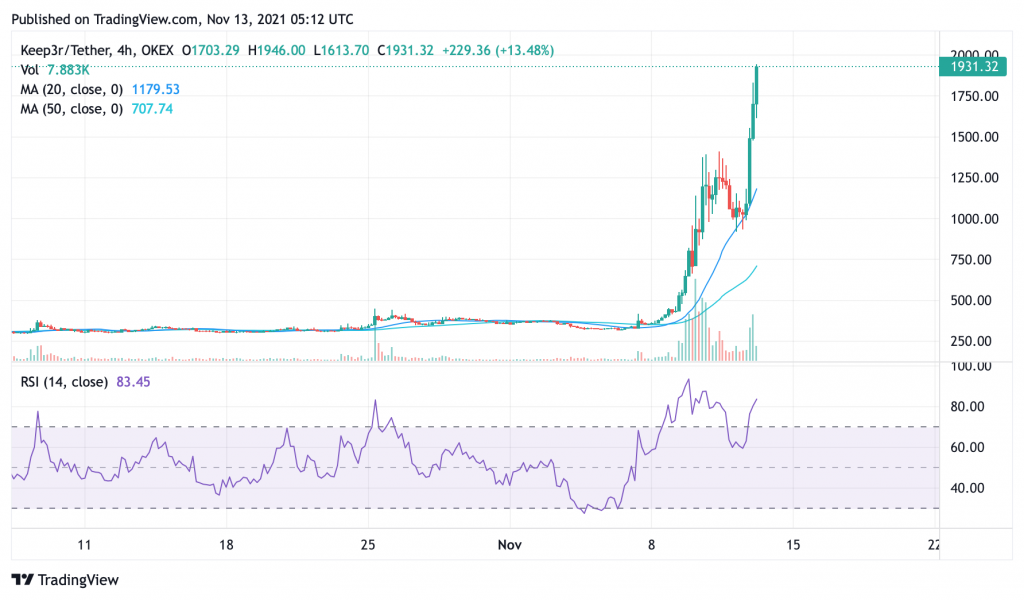Click the open value O1703.29
This screenshot has height=600, width=1024.
click(210, 50)
